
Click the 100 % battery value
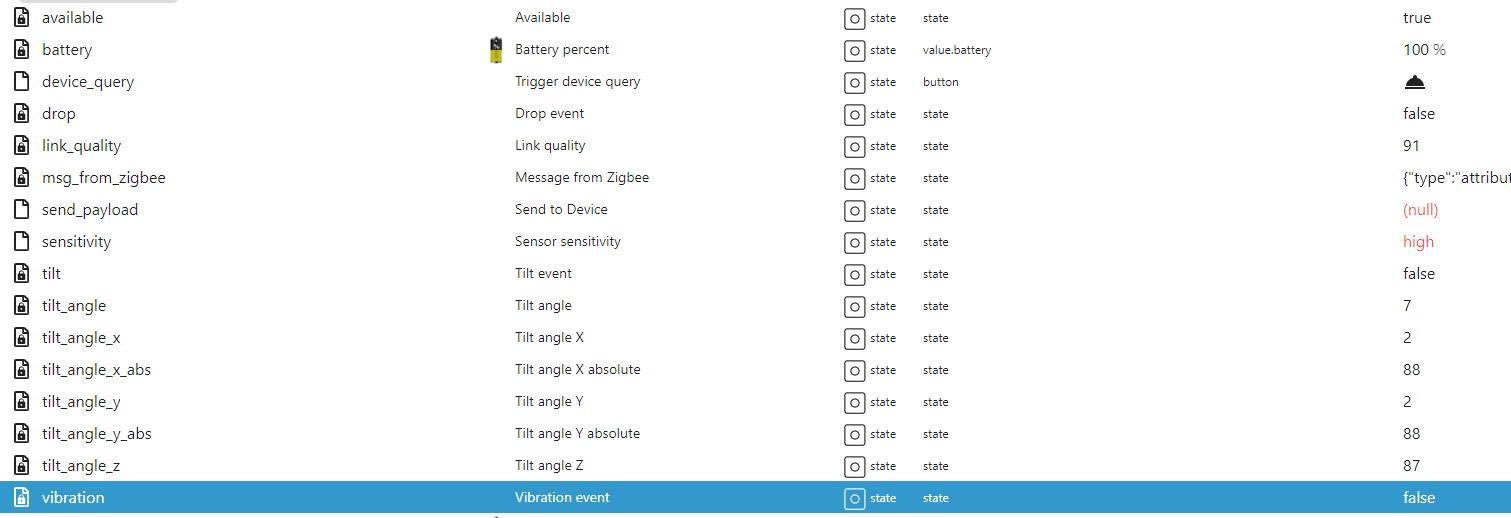1424,50
